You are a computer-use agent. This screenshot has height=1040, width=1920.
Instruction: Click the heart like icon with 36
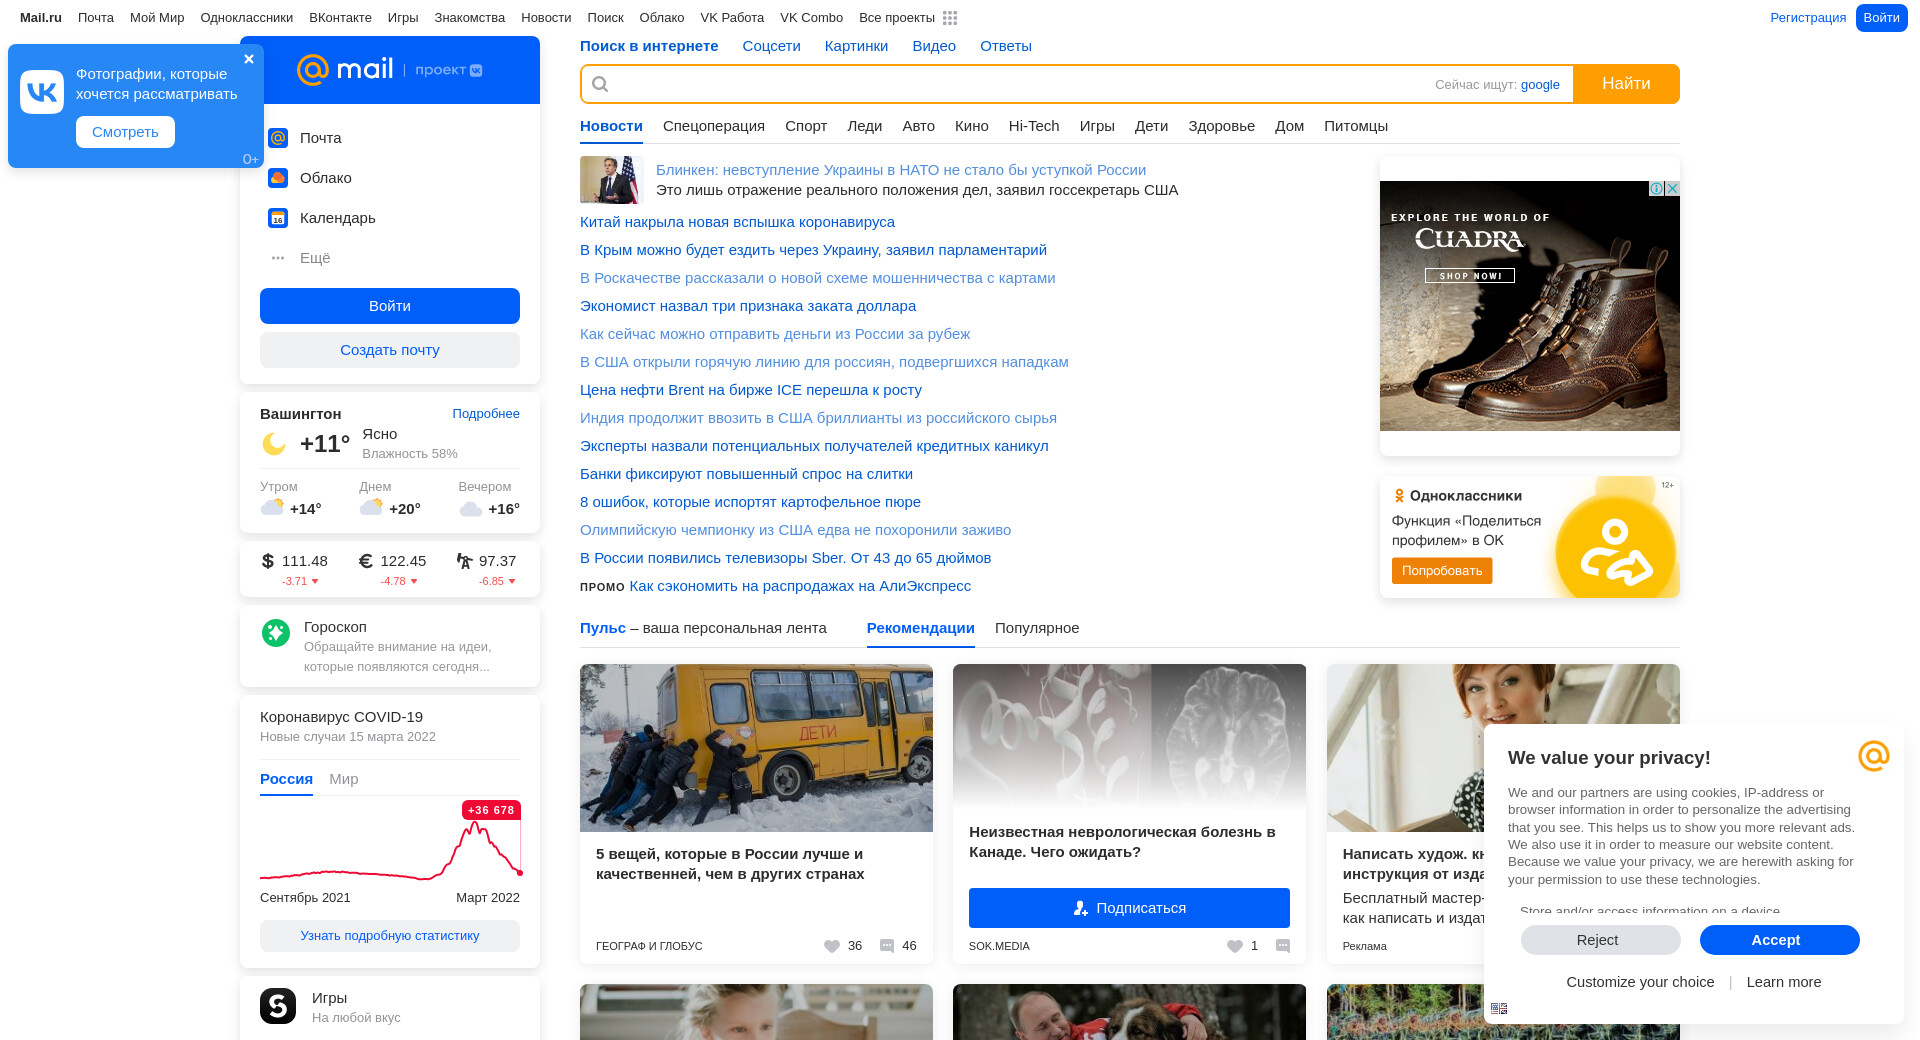click(831, 946)
